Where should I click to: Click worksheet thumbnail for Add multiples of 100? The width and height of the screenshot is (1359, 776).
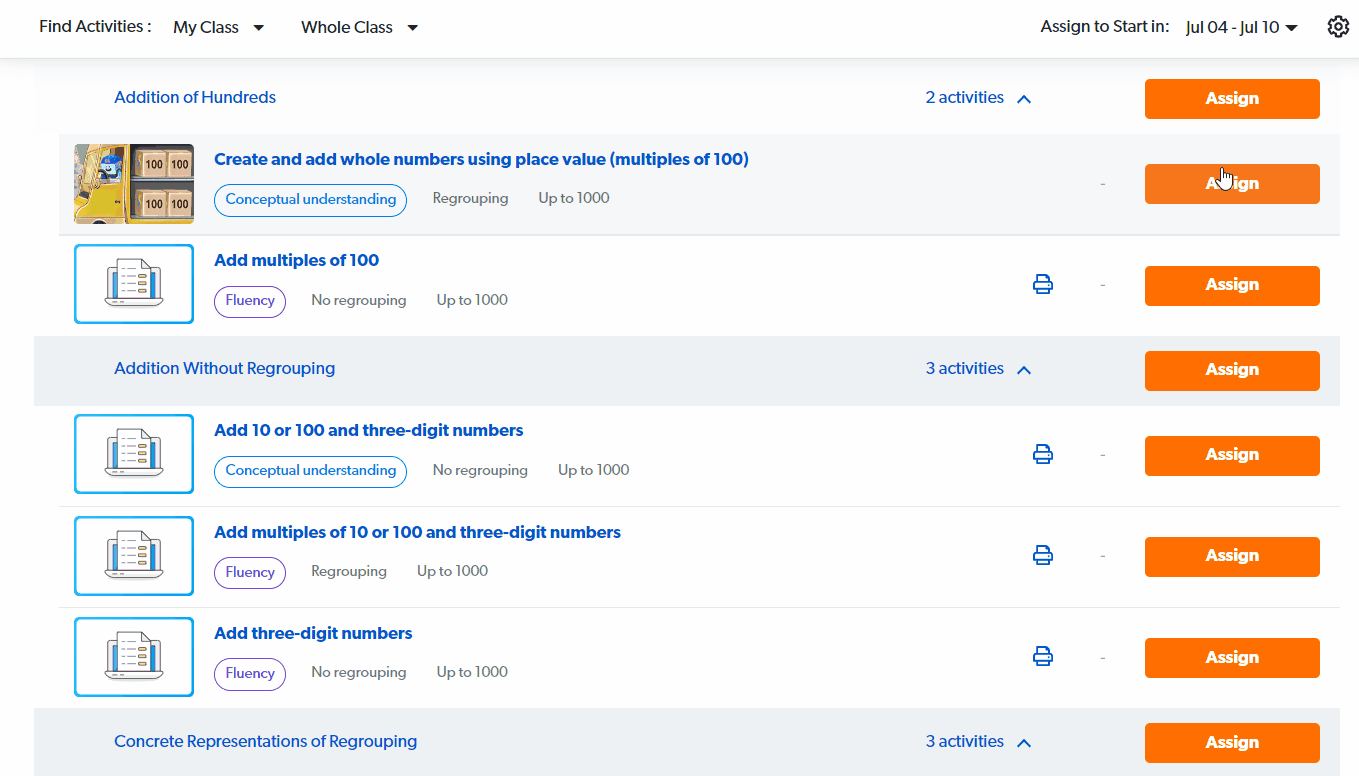pyautogui.click(x=134, y=284)
